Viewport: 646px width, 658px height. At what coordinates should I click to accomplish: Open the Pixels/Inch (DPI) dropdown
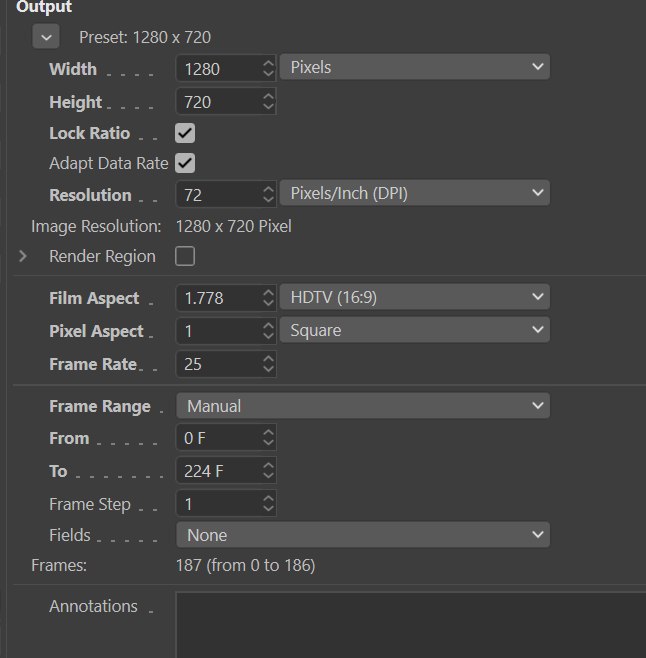415,193
